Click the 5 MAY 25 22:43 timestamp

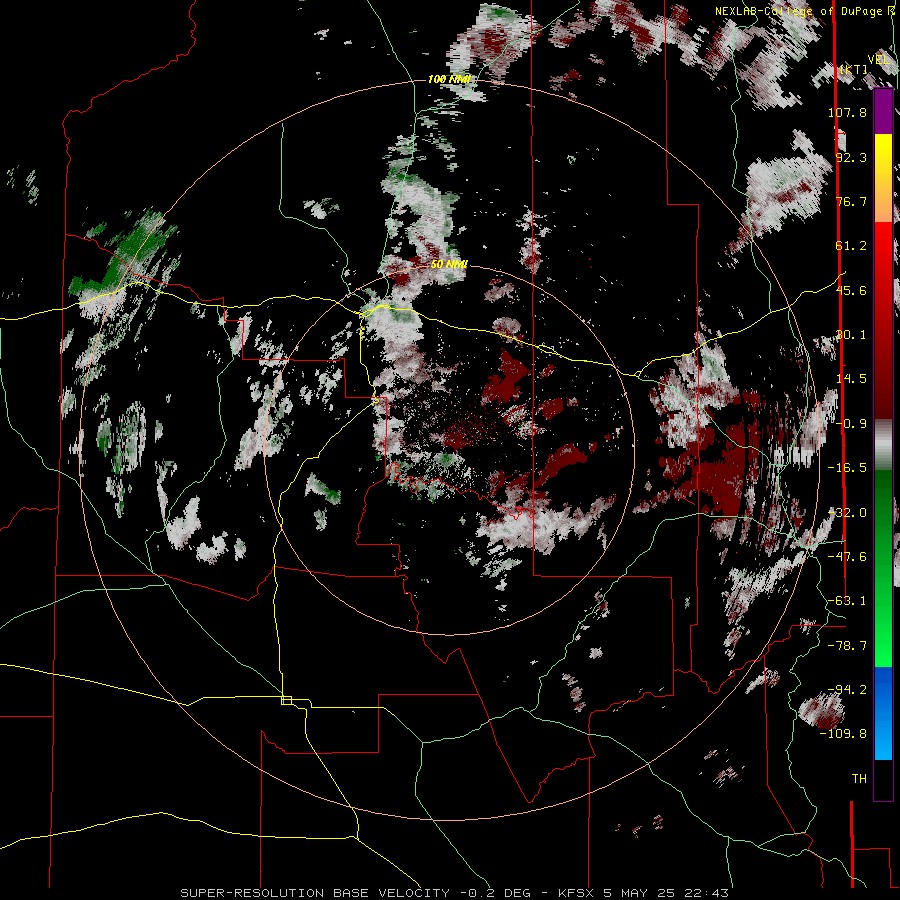tap(666, 893)
